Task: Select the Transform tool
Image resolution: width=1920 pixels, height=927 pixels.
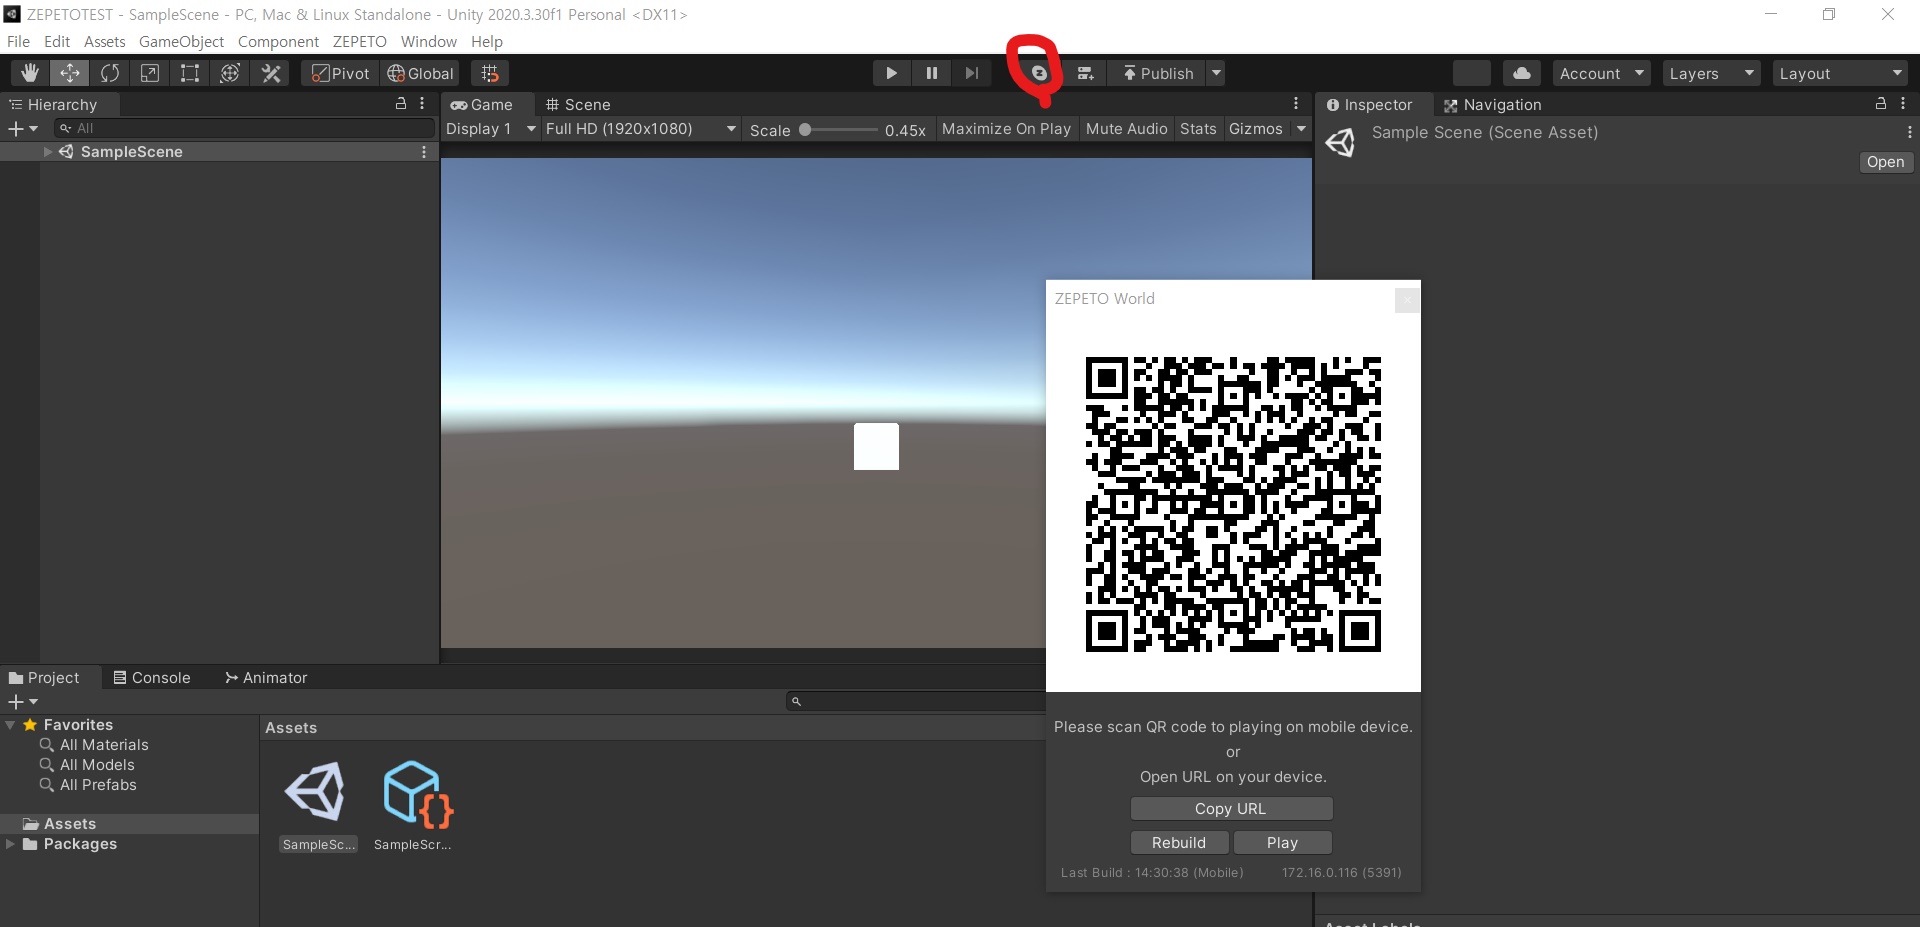Action: (230, 73)
